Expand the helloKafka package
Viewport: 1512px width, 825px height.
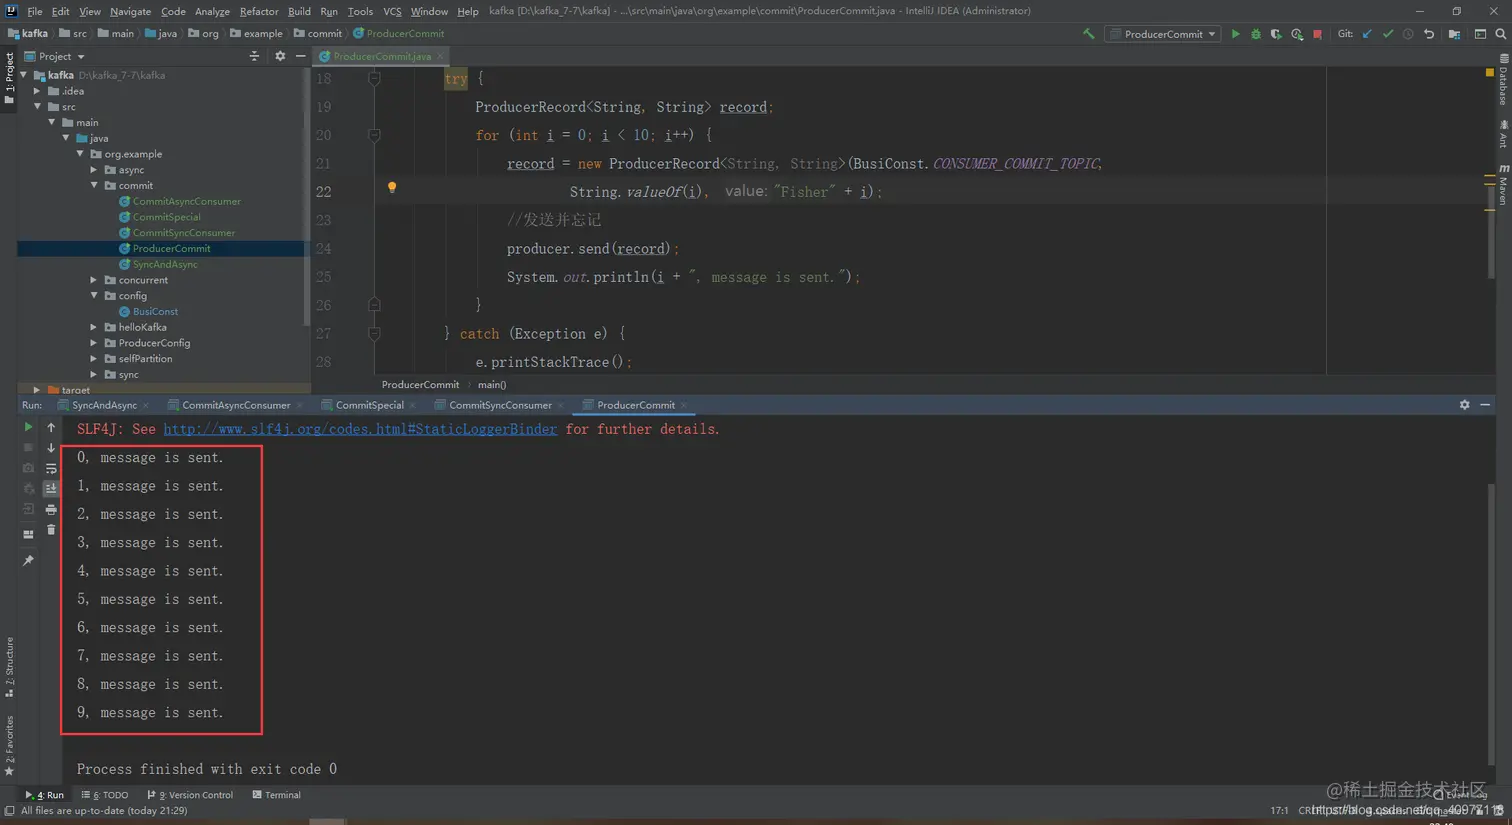[x=94, y=327]
